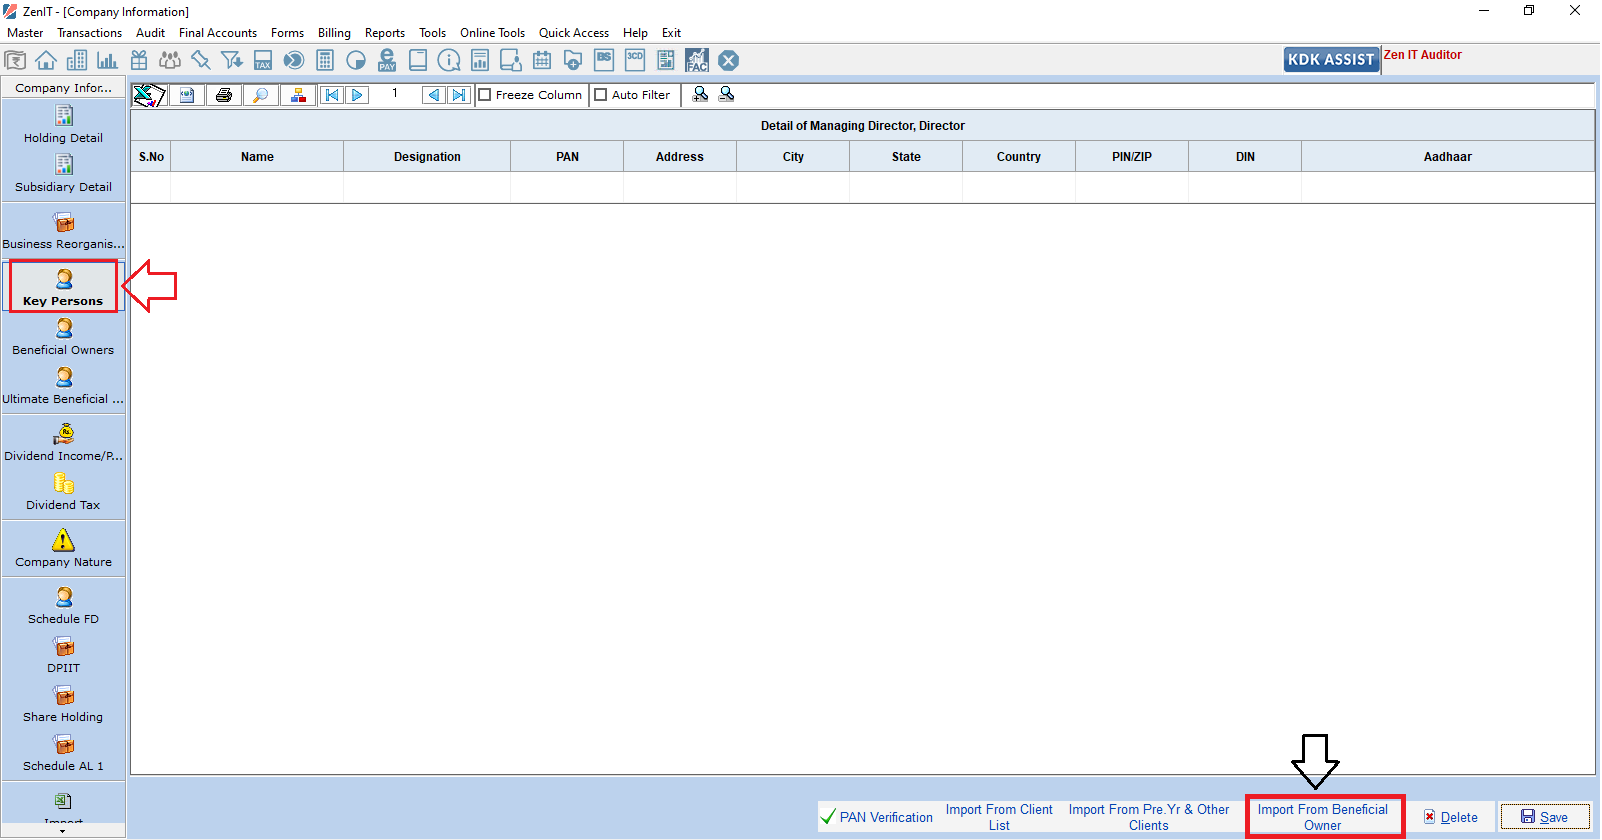Go to previous record arrow
Viewport: 1602px width, 840px height.
[434, 95]
